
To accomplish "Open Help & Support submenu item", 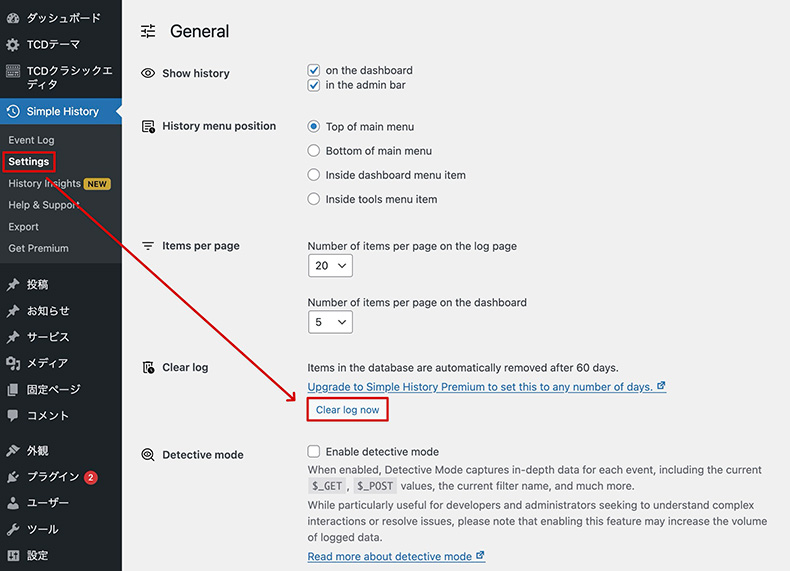I will point(44,205).
